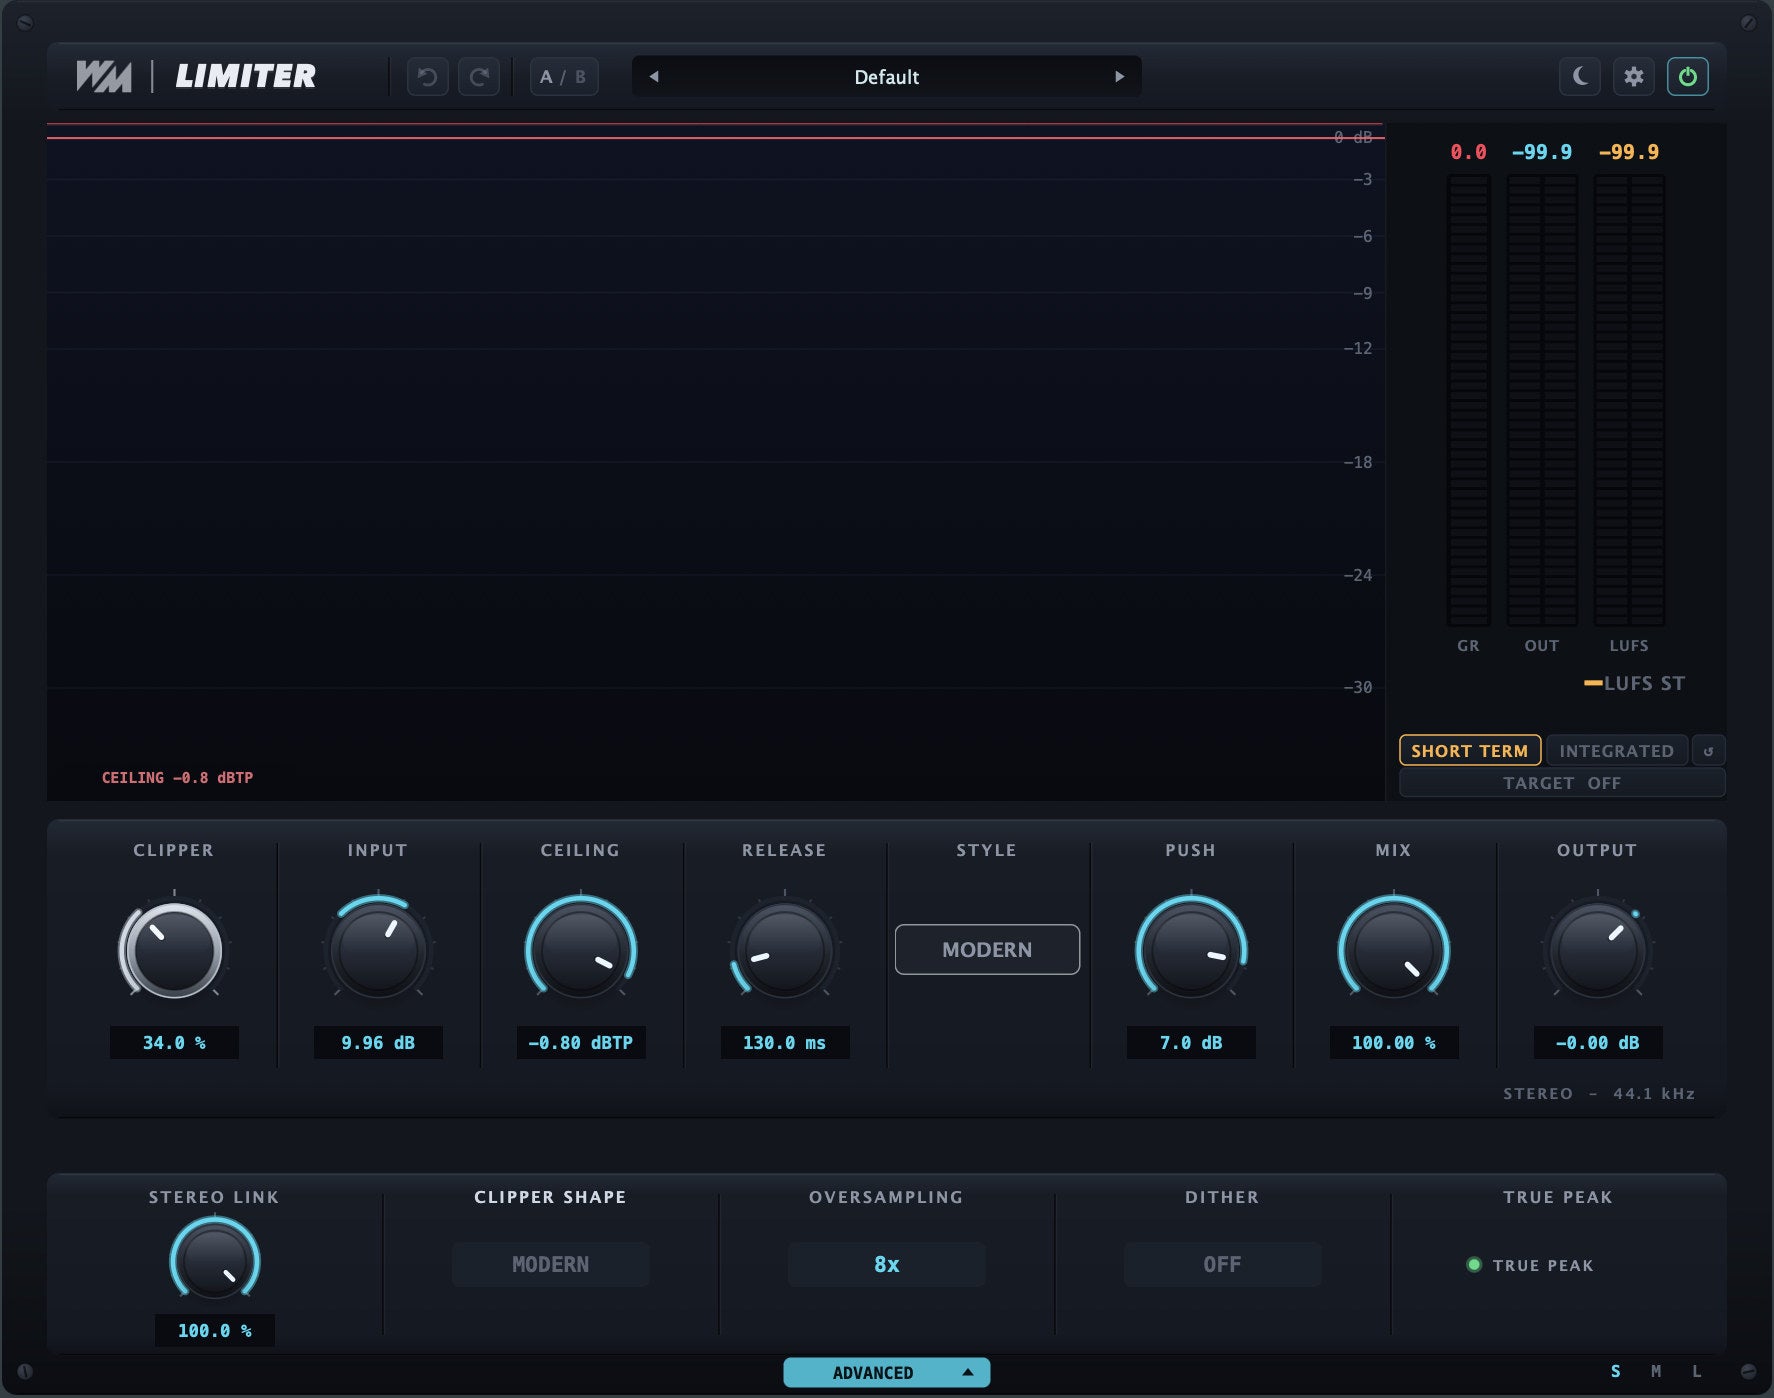Viewport: 1774px width, 1398px height.
Task: Click the Mix 100.00 % value field
Action: tap(1394, 1042)
